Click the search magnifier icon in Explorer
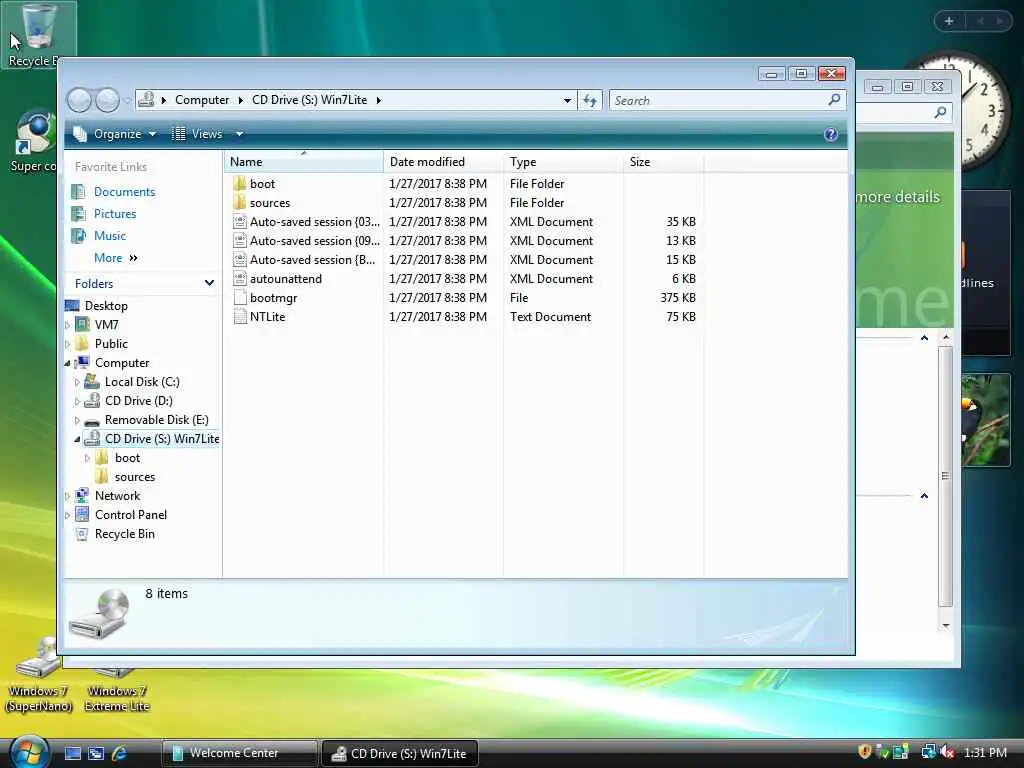The height and width of the screenshot is (768, 1024). click(x=834, y=100)
